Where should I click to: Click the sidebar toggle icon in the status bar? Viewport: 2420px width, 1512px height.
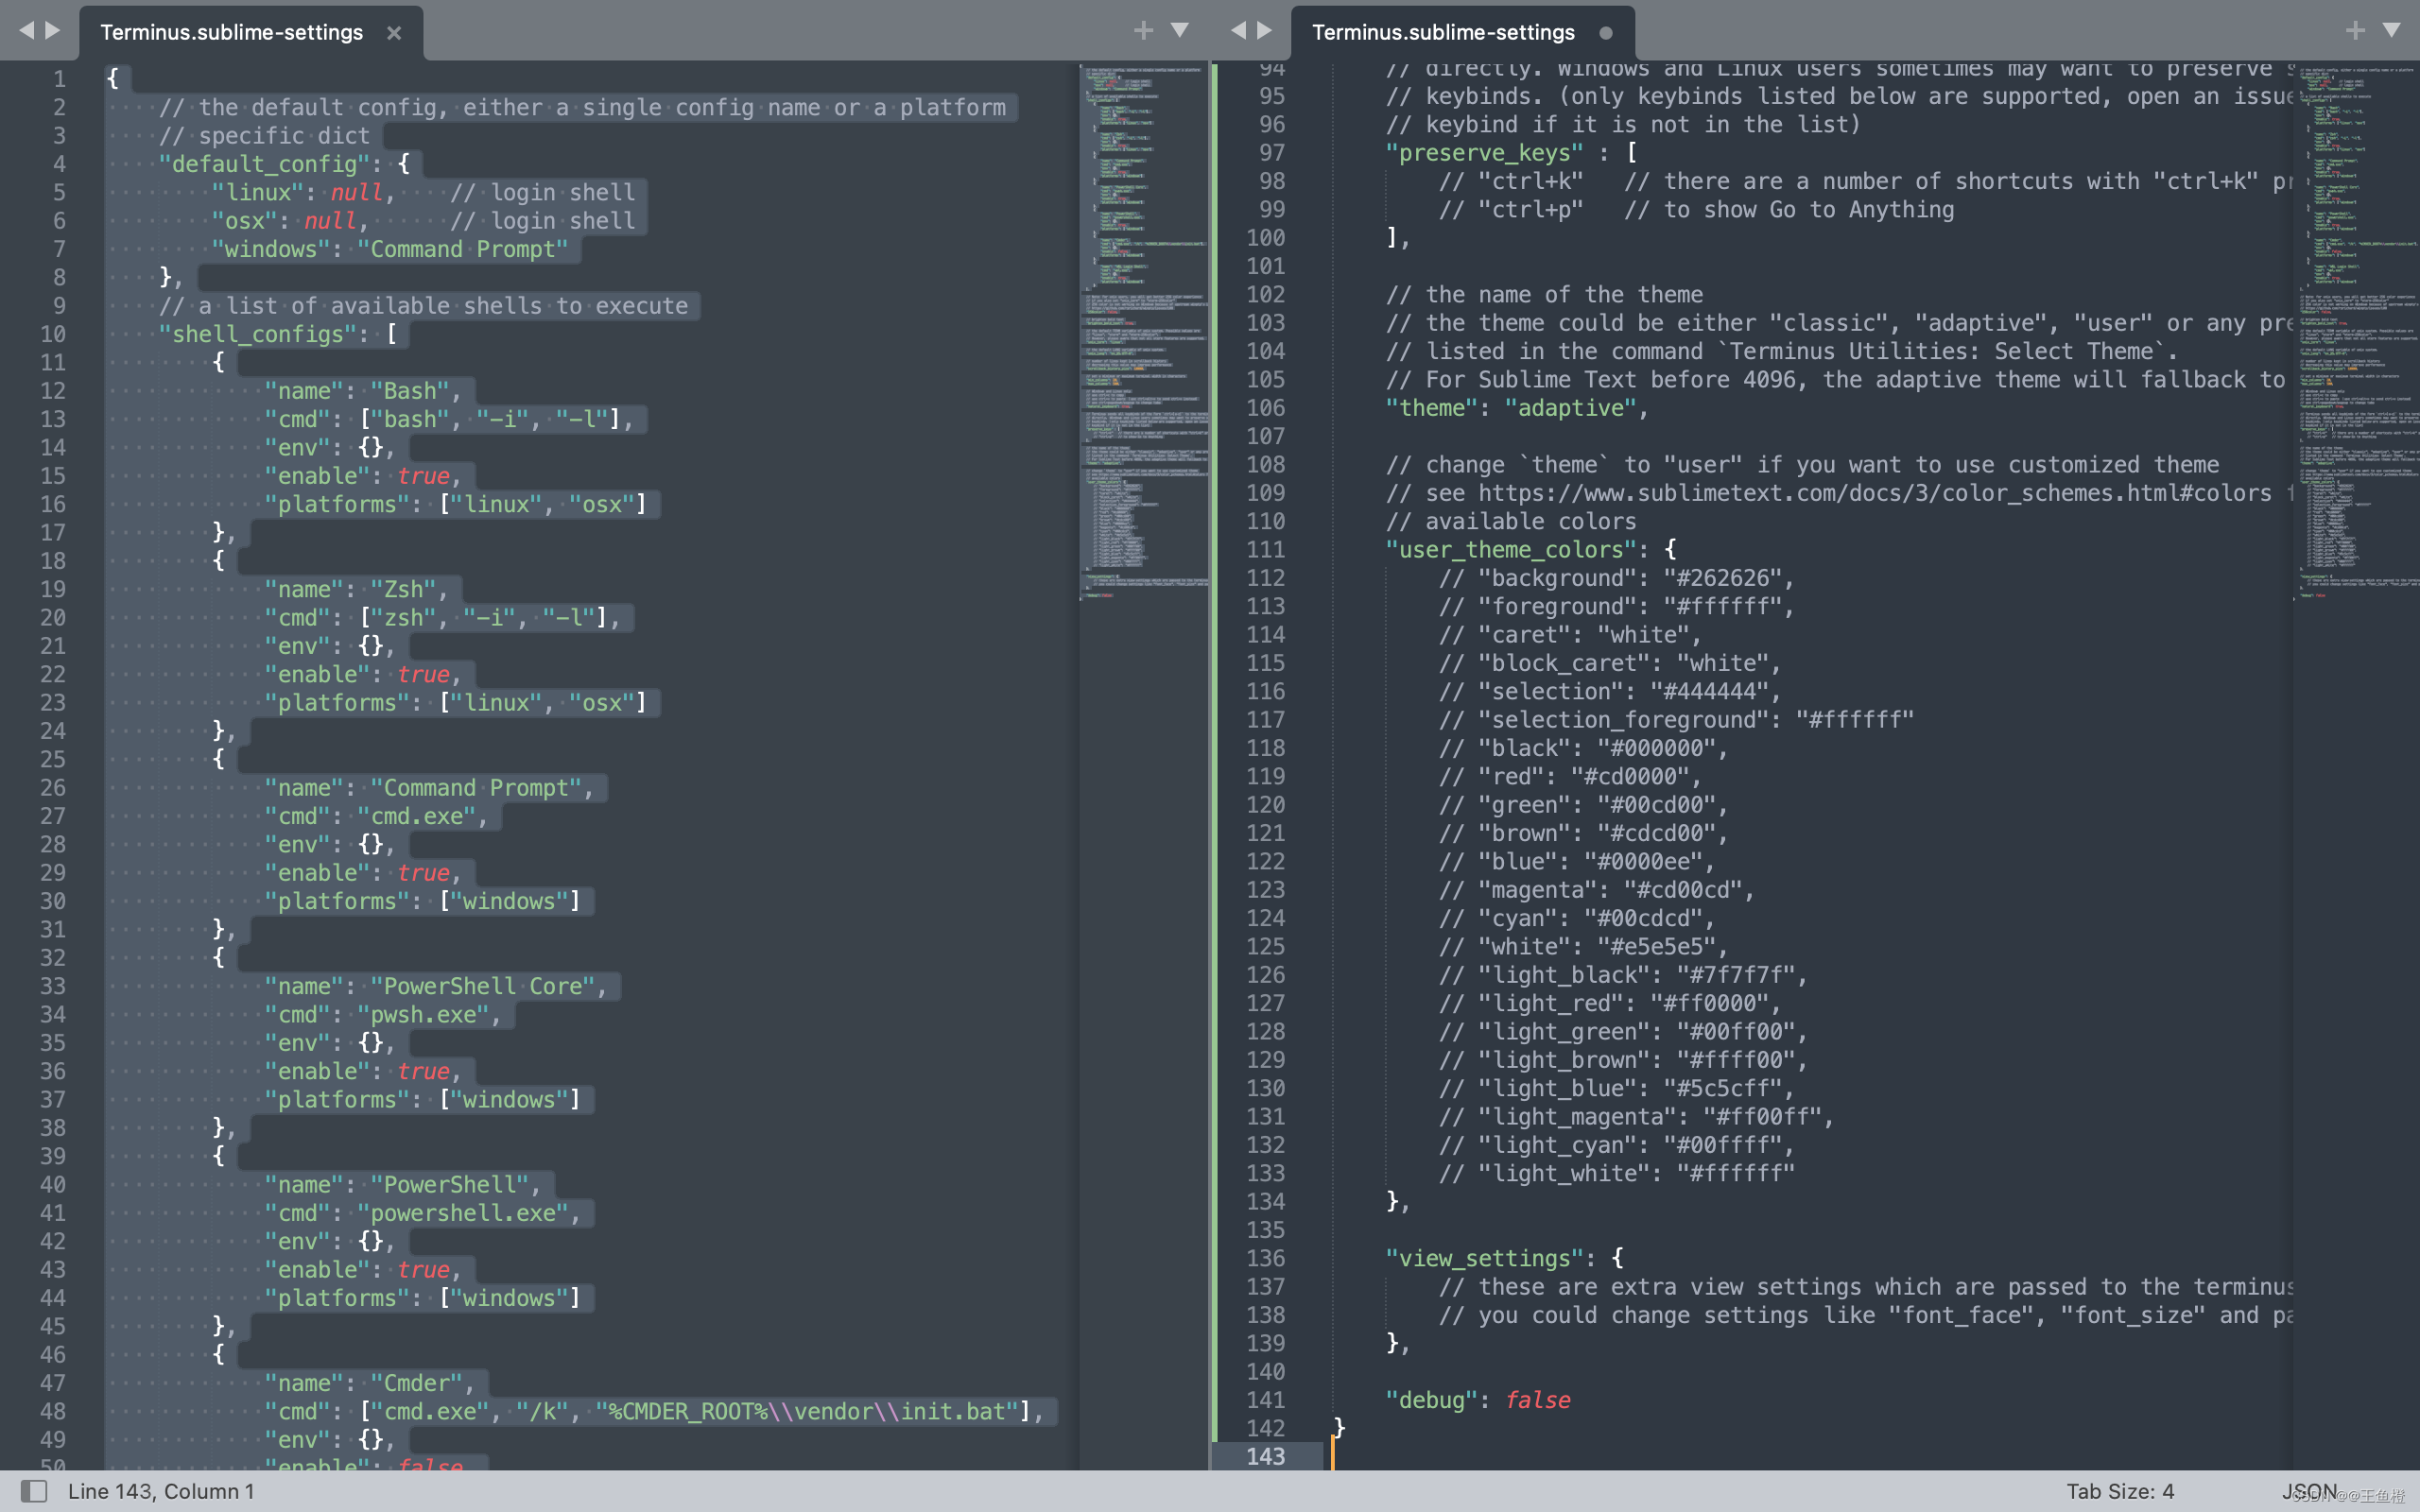[x=33, y=1491]
